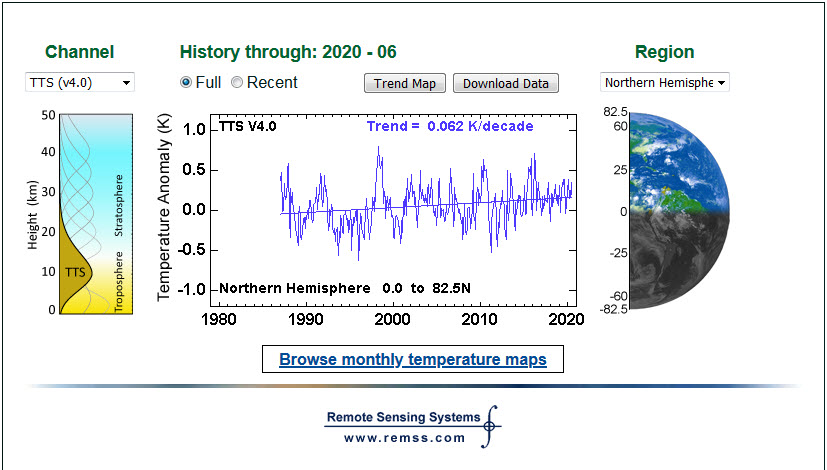827x470 pixels.
Task: Click the Temperature Anomaly (K) axis label
Action: coord(165,207)
